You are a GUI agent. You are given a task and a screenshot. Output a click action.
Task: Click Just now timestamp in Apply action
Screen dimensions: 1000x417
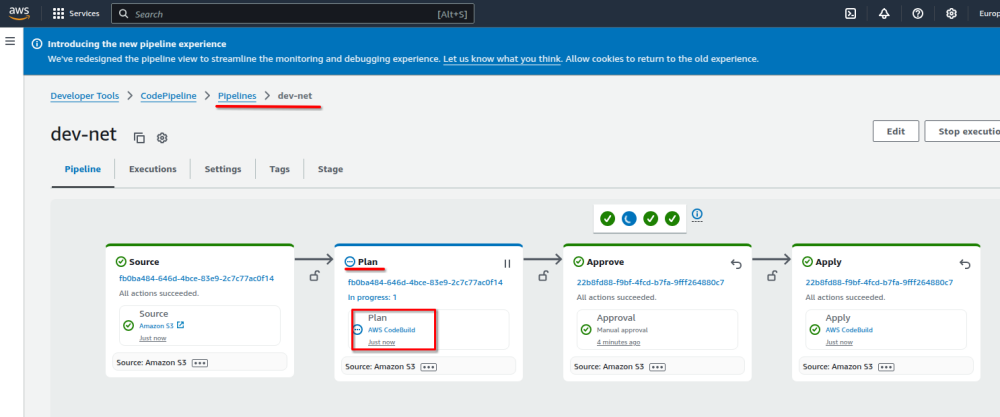coord(839,342)
